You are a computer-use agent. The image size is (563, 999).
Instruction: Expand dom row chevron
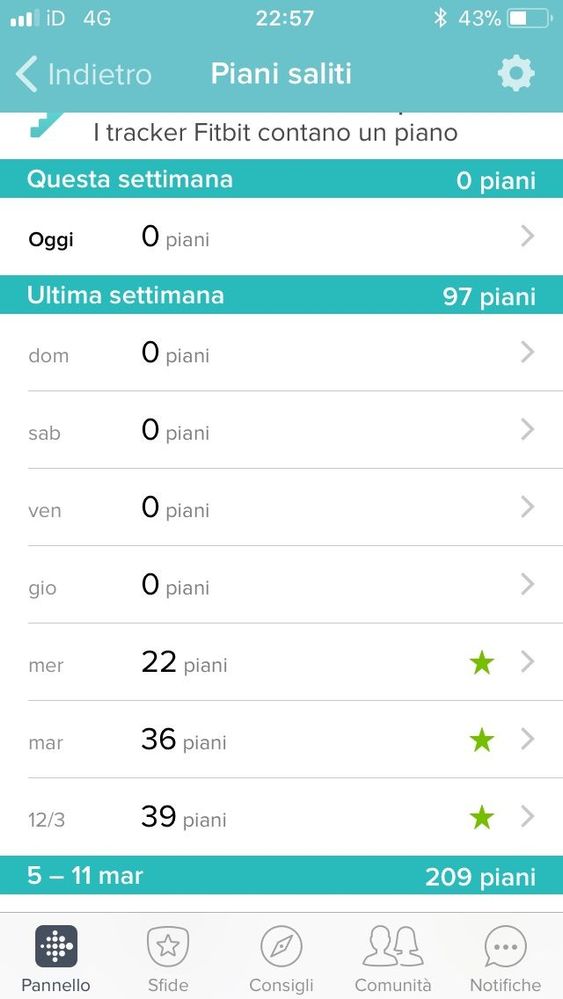527,352
